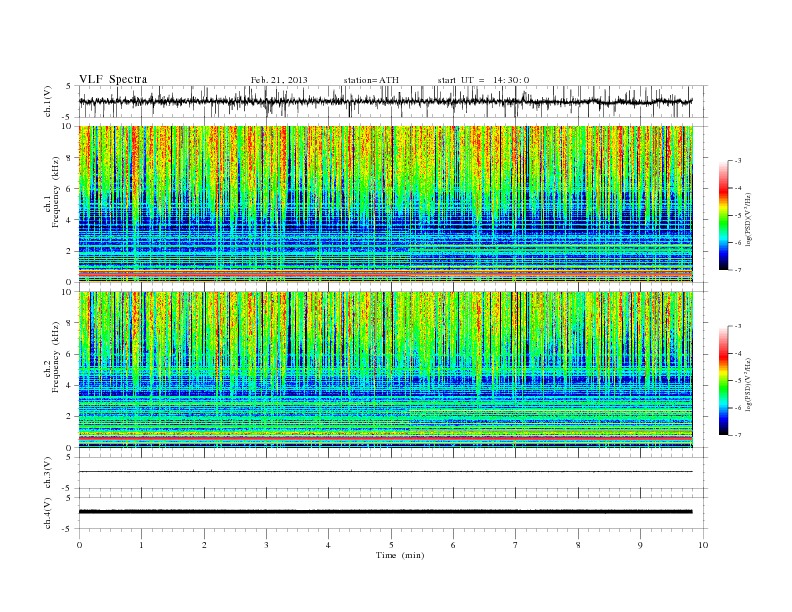Click time axis tick label "9"

click(x=640, y=545)
